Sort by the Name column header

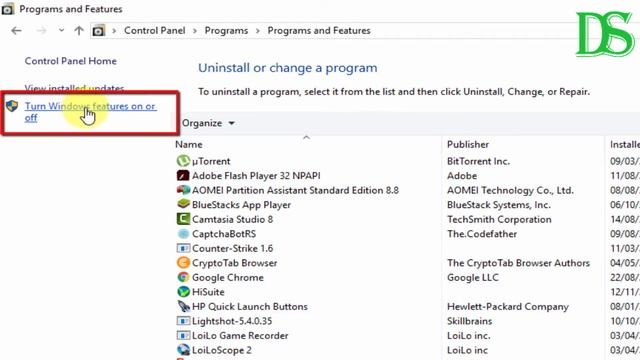tap(189, 144)
